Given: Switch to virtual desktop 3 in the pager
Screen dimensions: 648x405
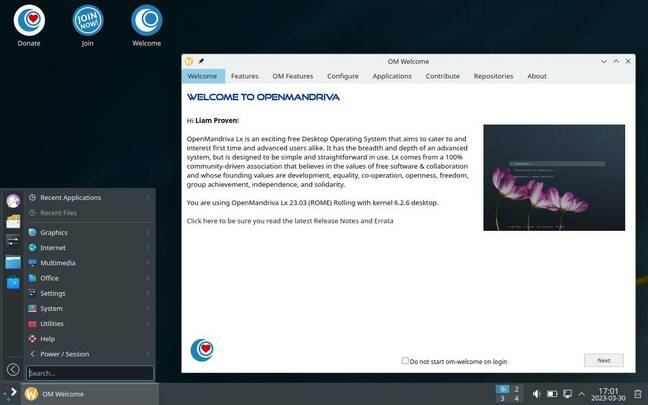Looking at the screenshot, I should point(503,398).
